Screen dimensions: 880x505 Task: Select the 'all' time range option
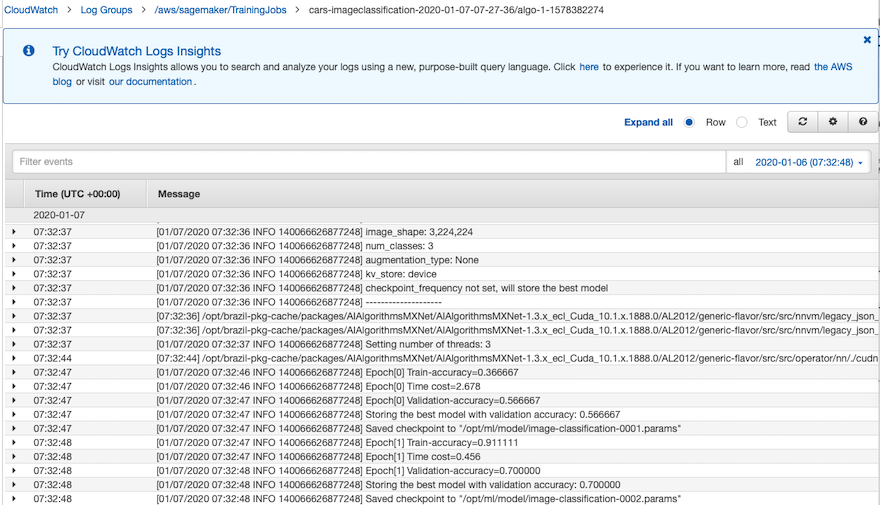coord(738,162)
